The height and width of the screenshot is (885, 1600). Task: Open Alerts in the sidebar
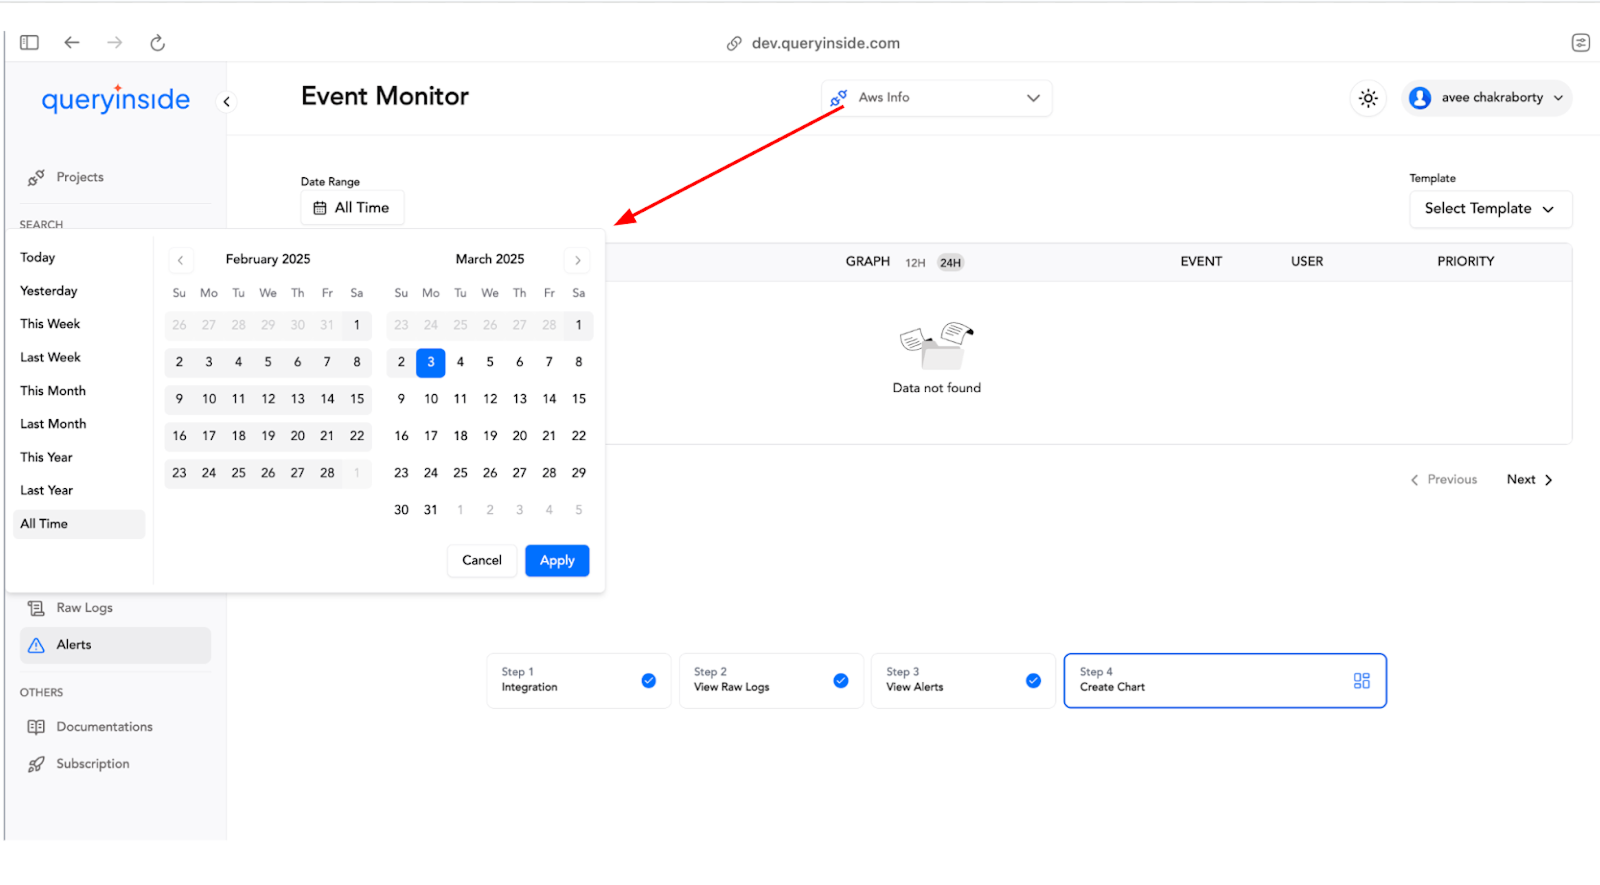coord(115,645)
